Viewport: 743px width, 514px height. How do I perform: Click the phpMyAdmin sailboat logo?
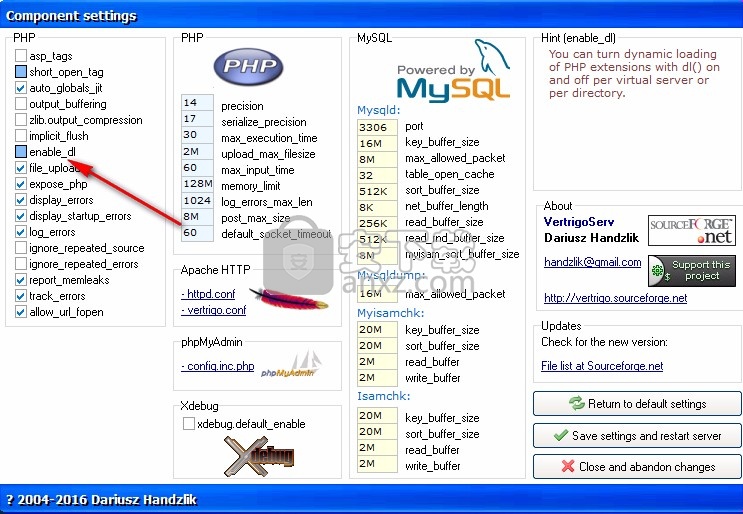[x=291, y=364]
